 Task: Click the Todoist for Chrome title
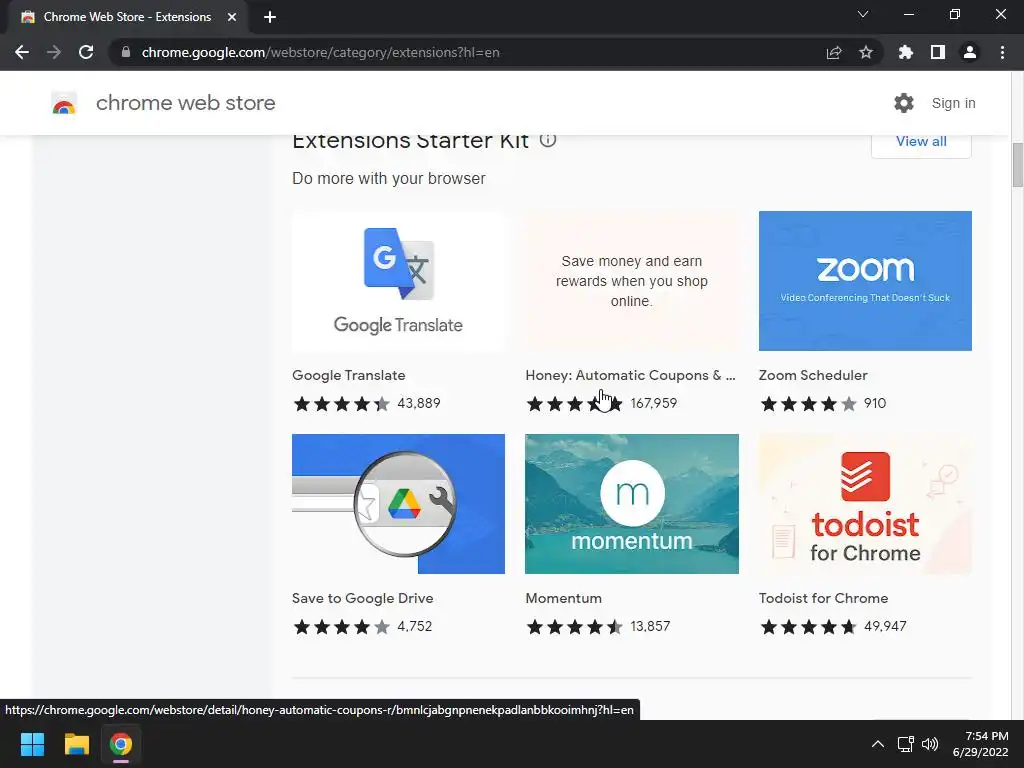point(824,598)
